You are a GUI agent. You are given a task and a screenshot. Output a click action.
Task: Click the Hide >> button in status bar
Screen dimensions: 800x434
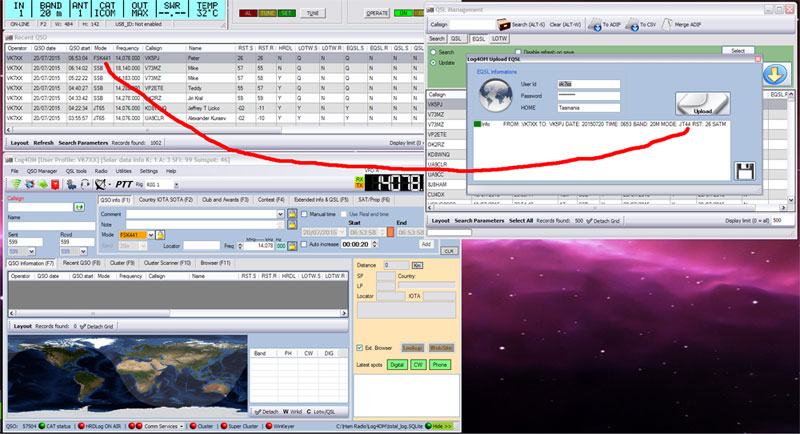click(x=441, y=426)
